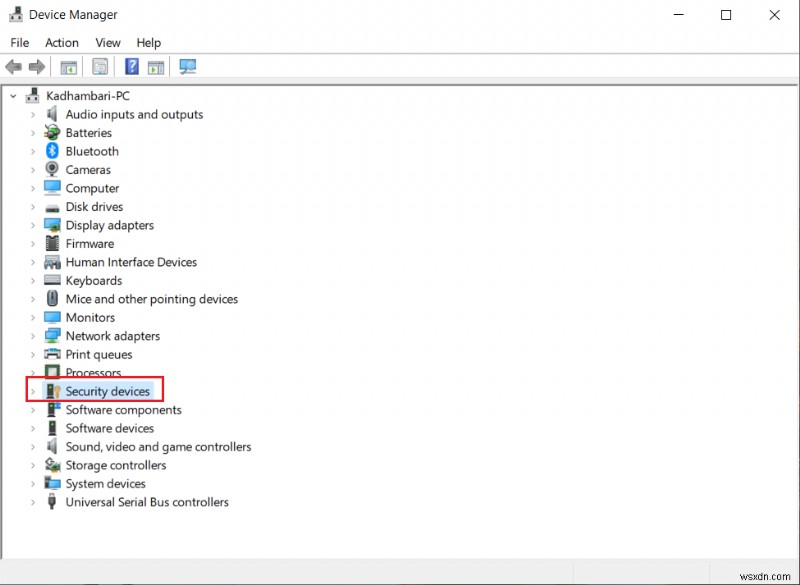Viewport: 800px width, 585px height.
Task: Expand the Keyboards category
Action: (x=33, y=281)
